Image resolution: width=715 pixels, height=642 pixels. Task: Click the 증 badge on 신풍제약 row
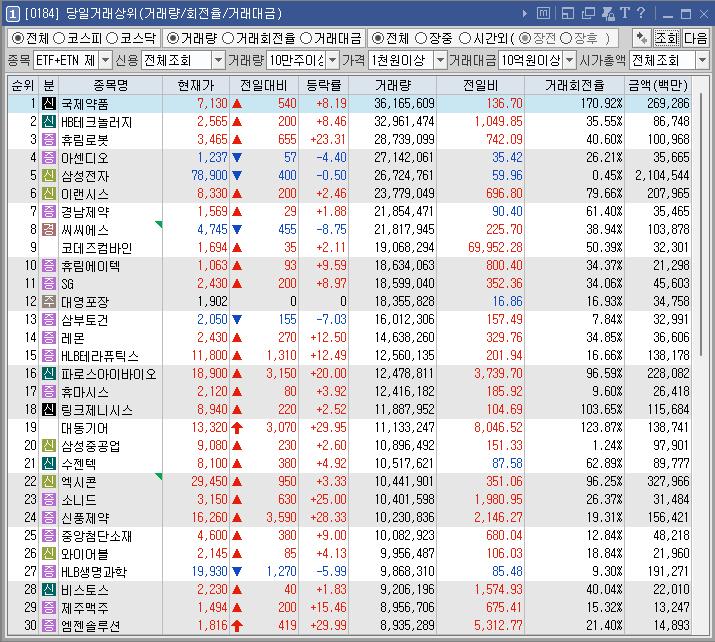(49, 518)
